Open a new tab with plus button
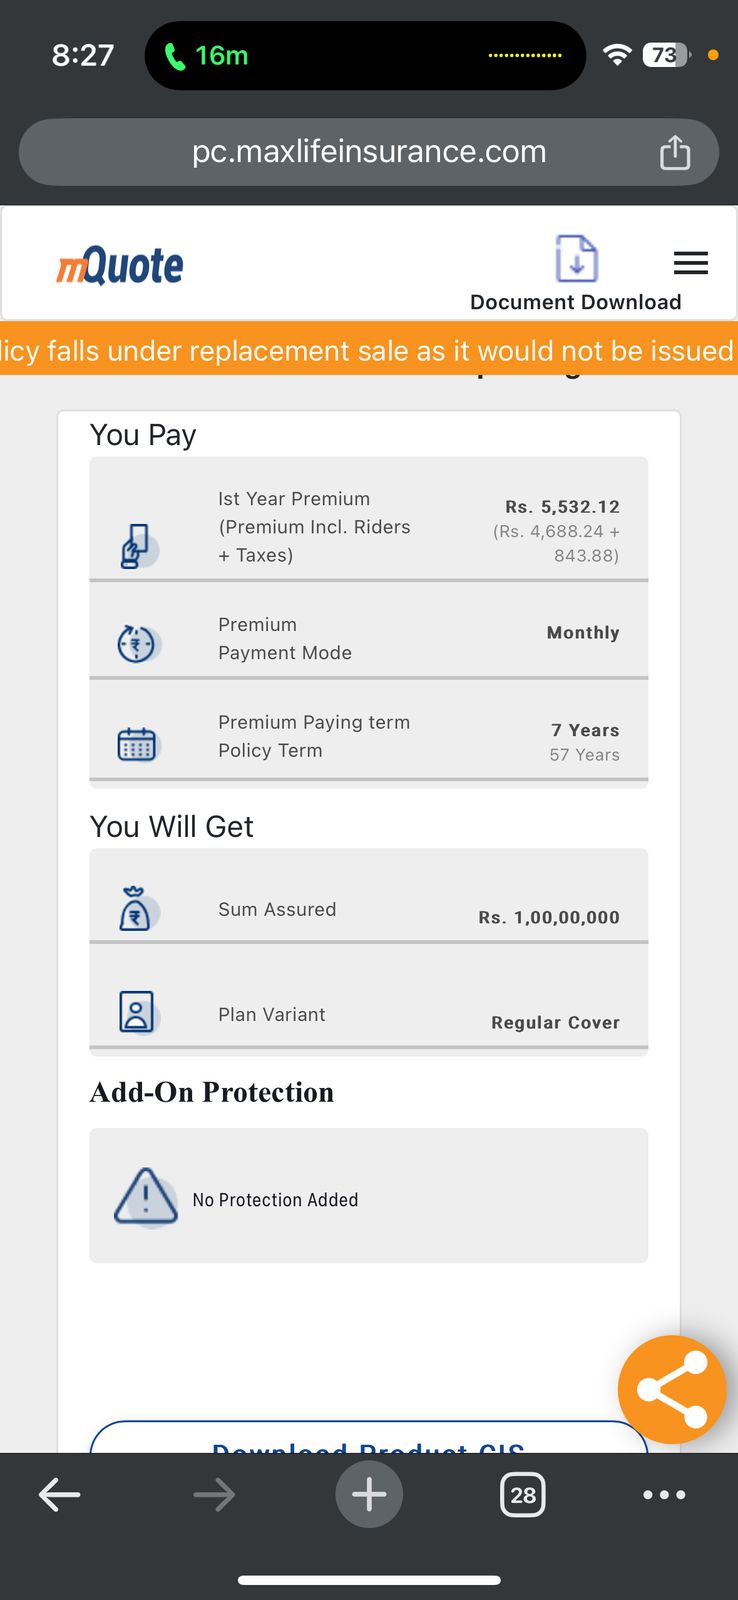This screenshot has height=1600, width=738. point(369,1495)
